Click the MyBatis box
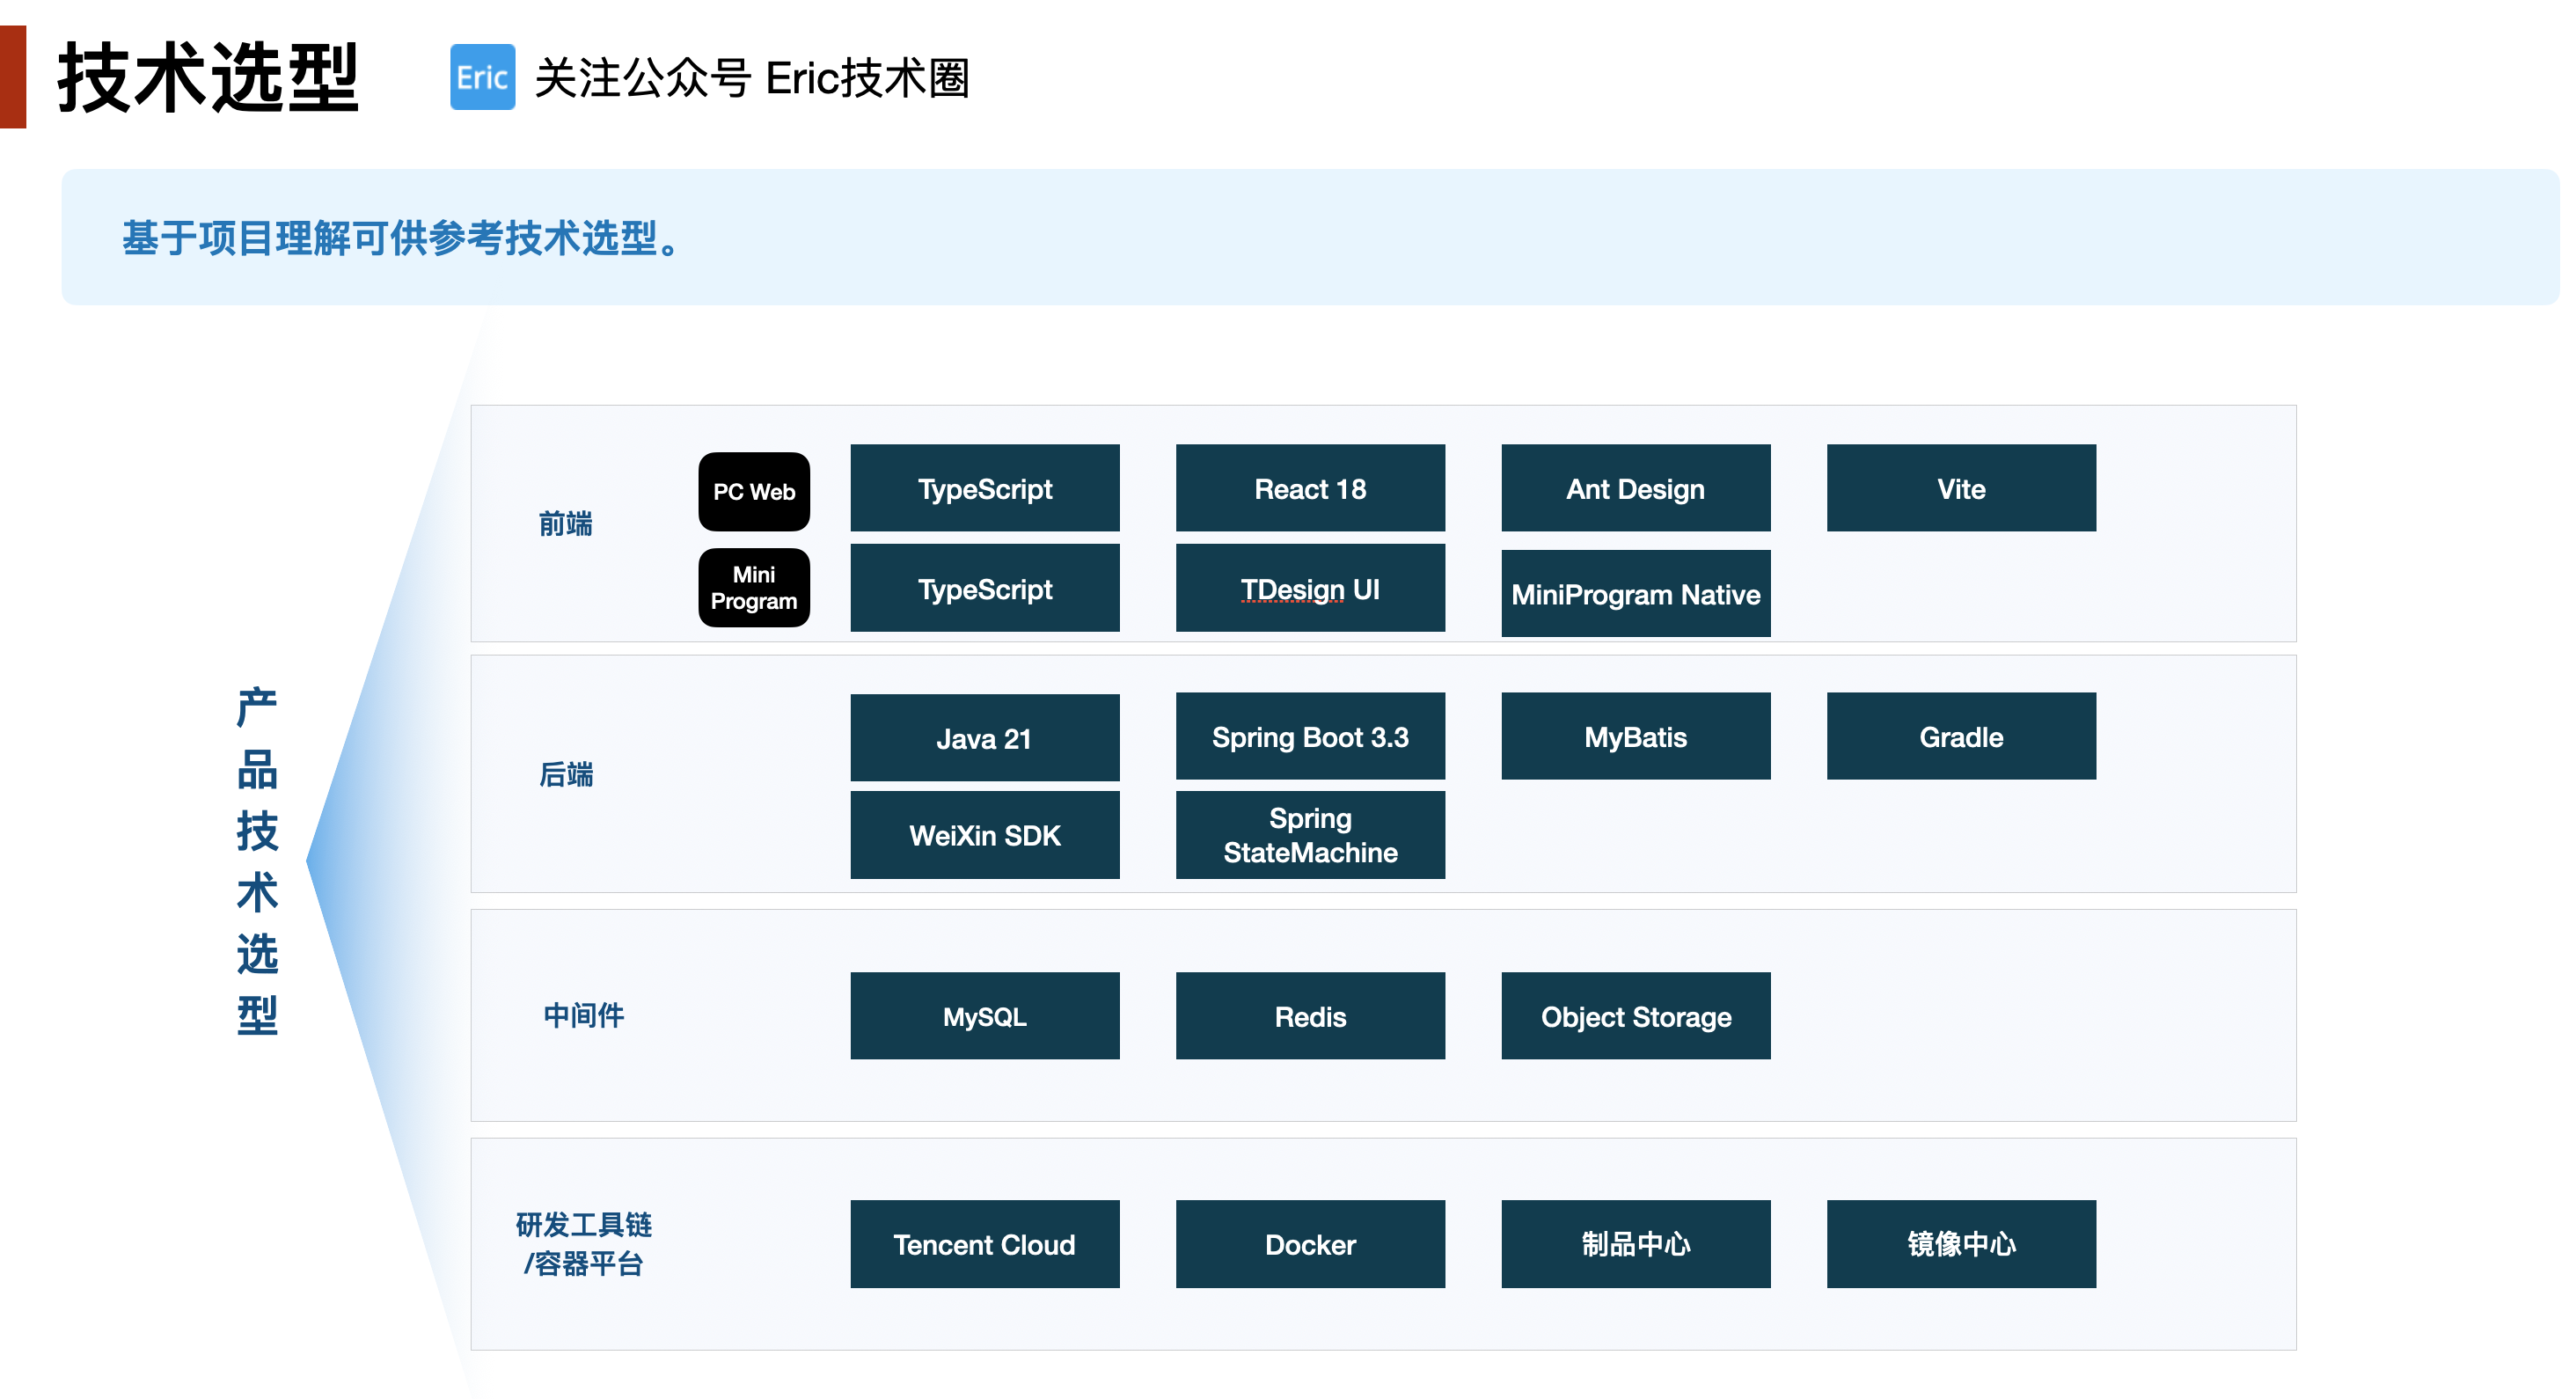 point(1636,736)
